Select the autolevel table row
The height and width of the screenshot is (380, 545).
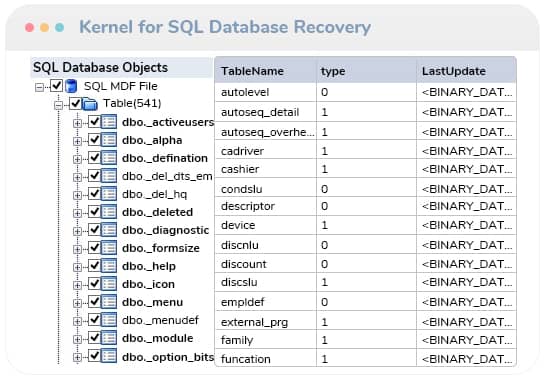coord(366,92)
